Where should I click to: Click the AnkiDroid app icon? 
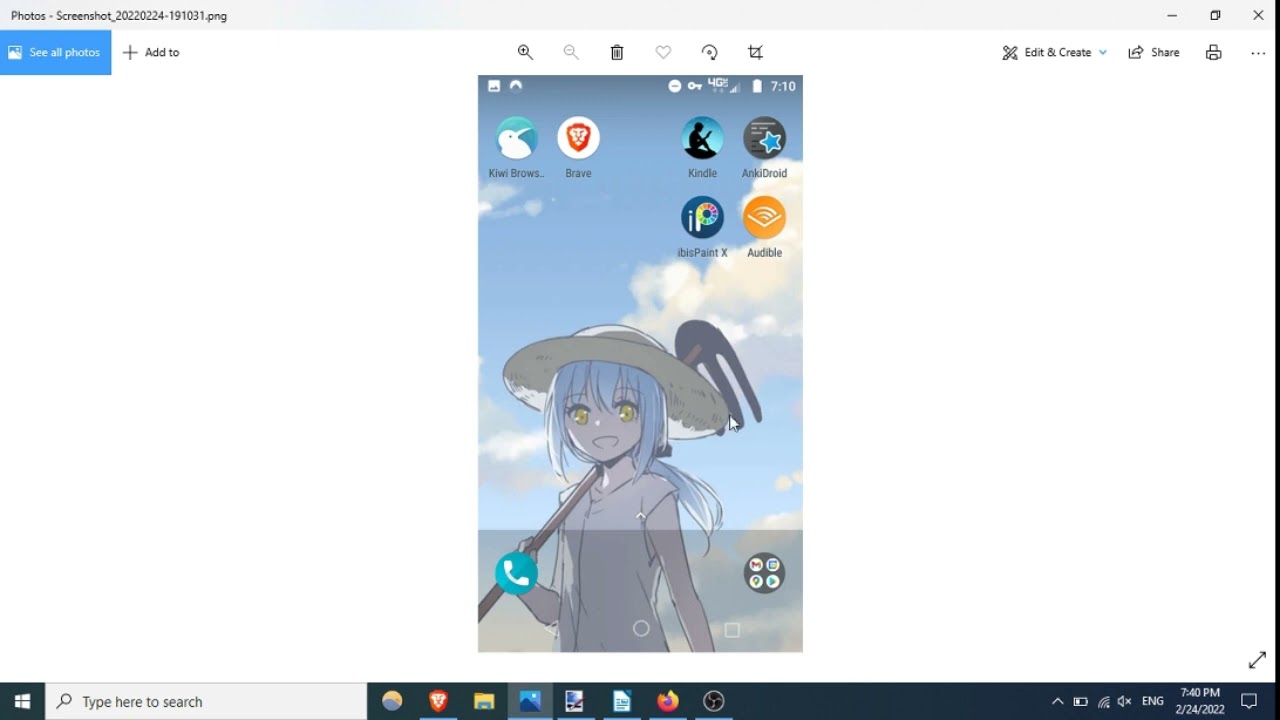(x=764, y=138)
